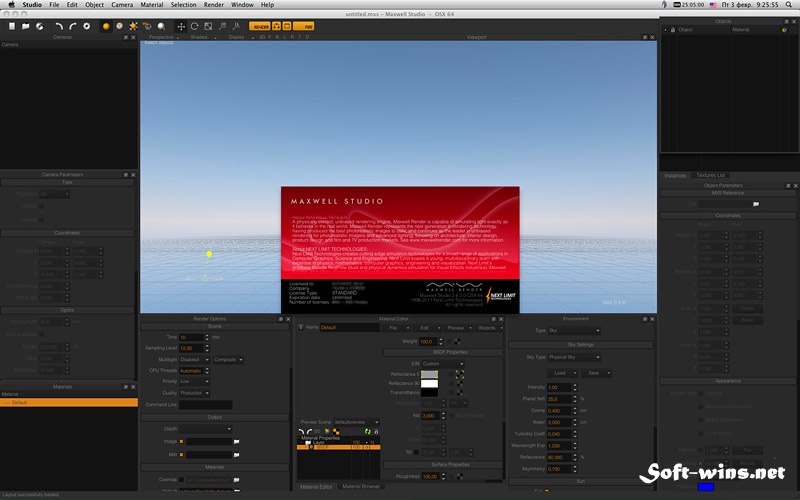Open the IOR Custom dropdown
Image resolution: width=800 pixels, height=500 pixels.
(x=443, y=364)
